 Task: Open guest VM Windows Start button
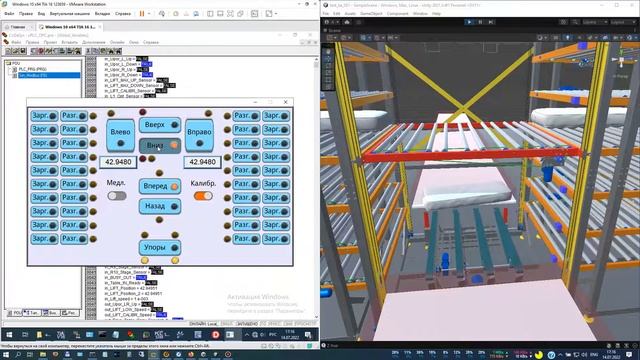click(9, 335)
